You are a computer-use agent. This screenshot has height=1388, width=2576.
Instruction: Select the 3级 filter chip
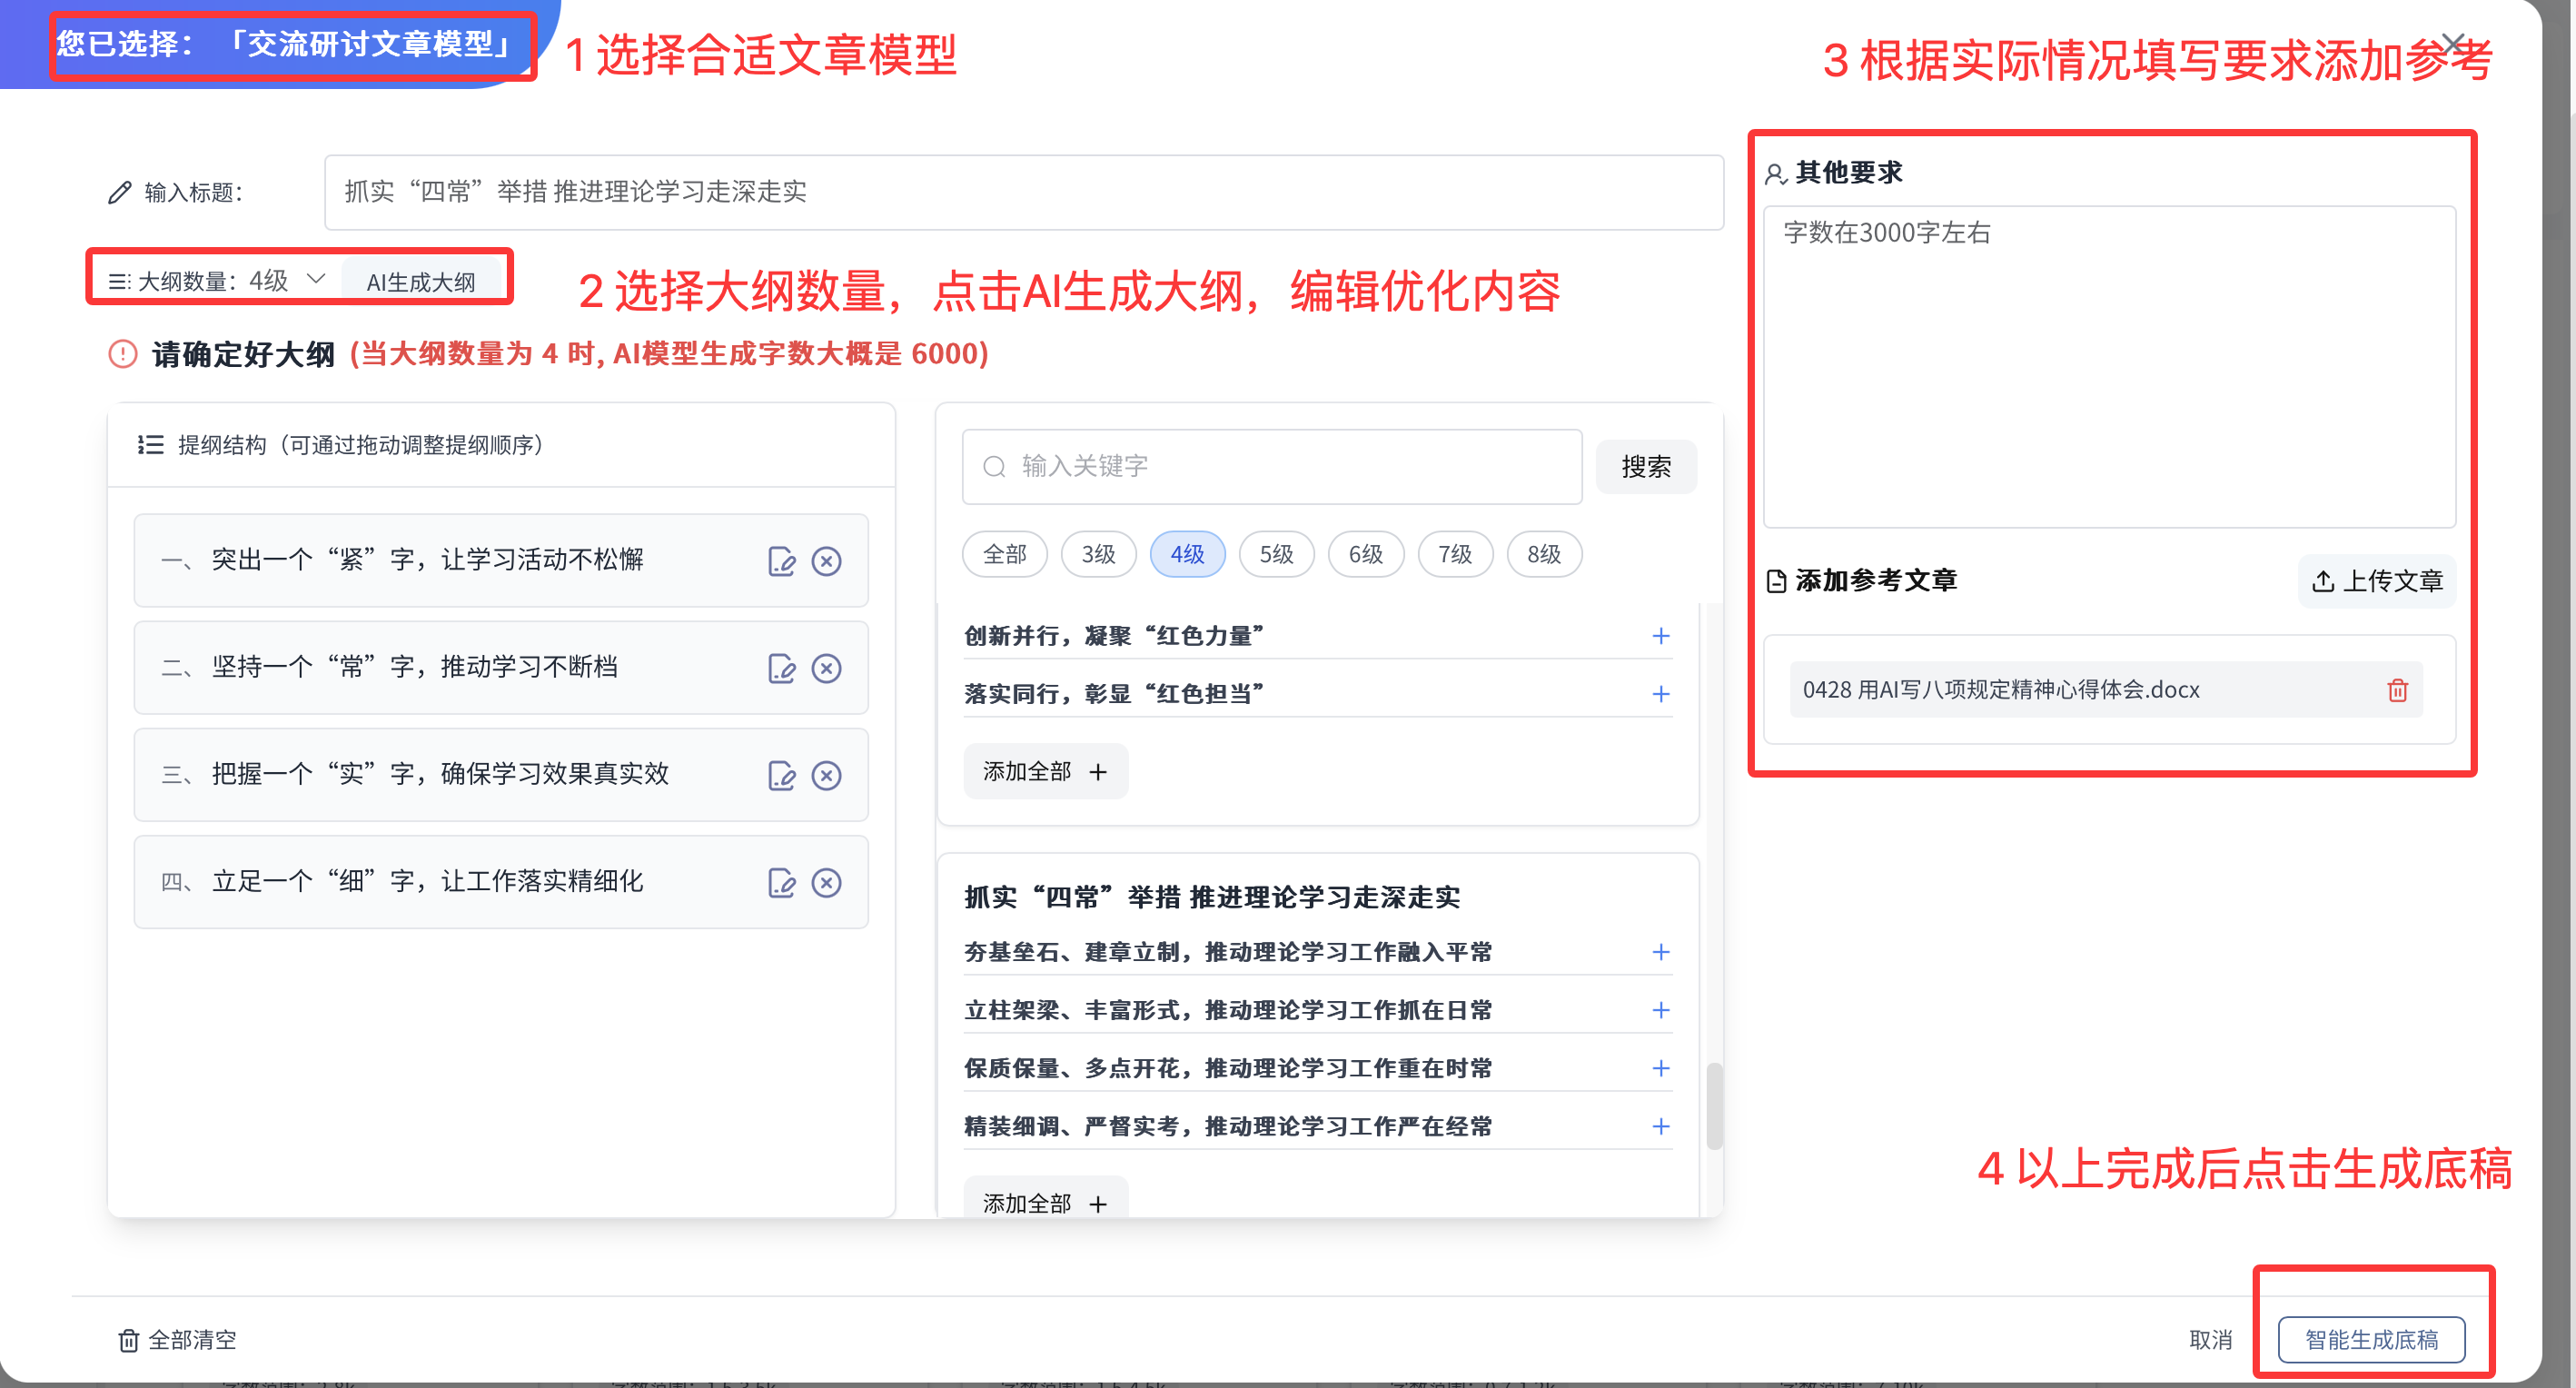pos(1098,555)
